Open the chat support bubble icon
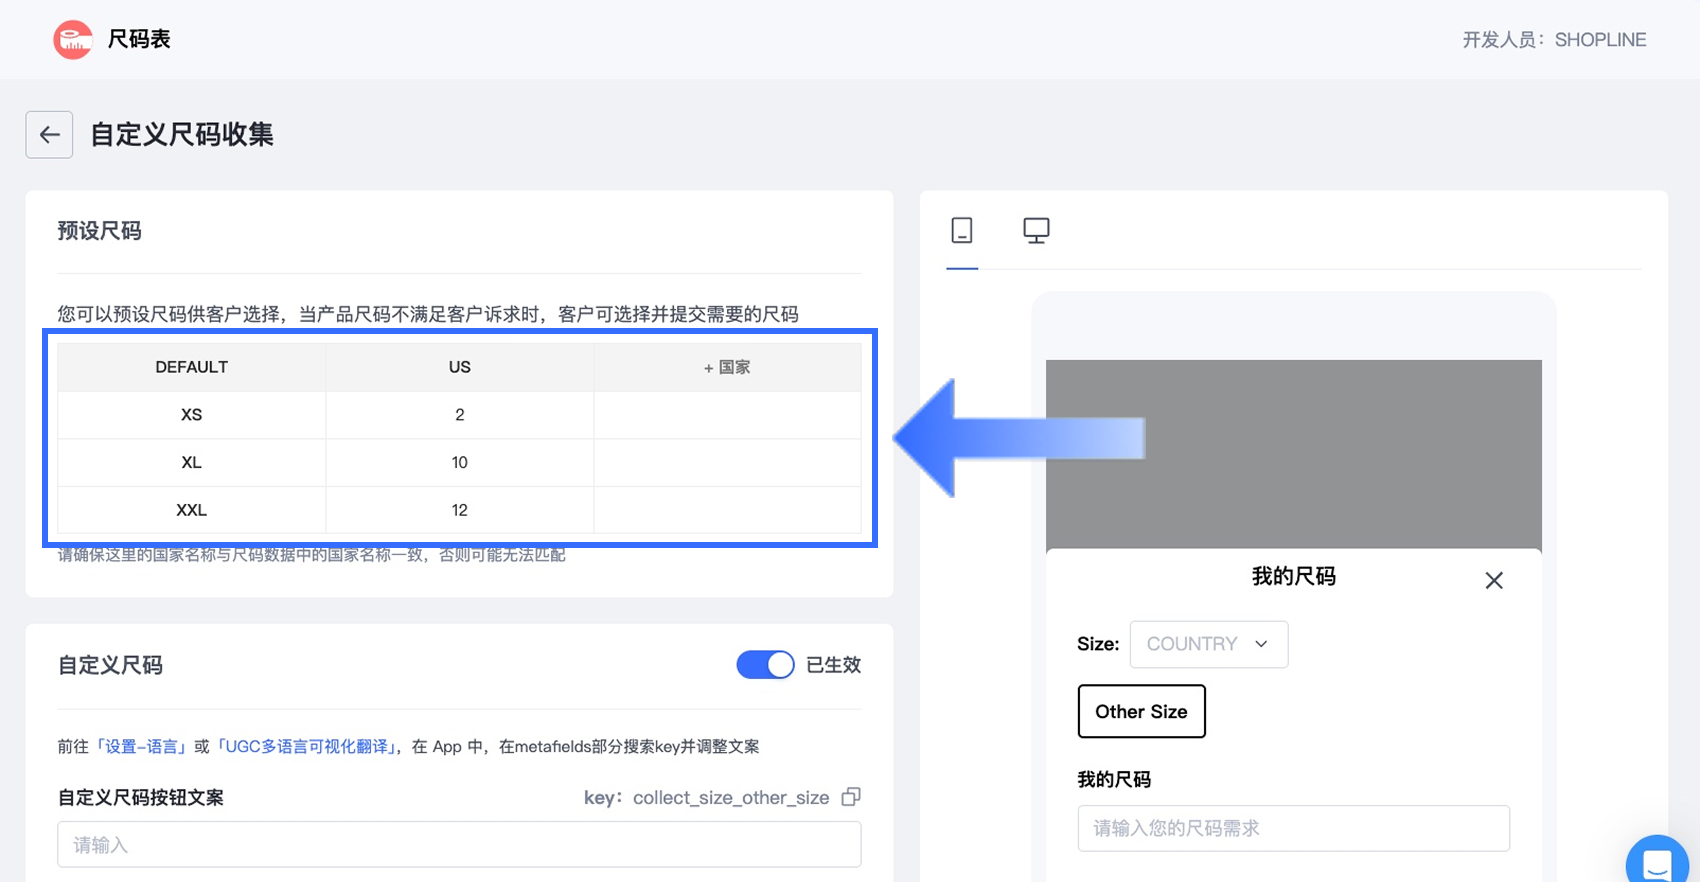This screenshot has height=882, width=1700. click(1658, 862)
